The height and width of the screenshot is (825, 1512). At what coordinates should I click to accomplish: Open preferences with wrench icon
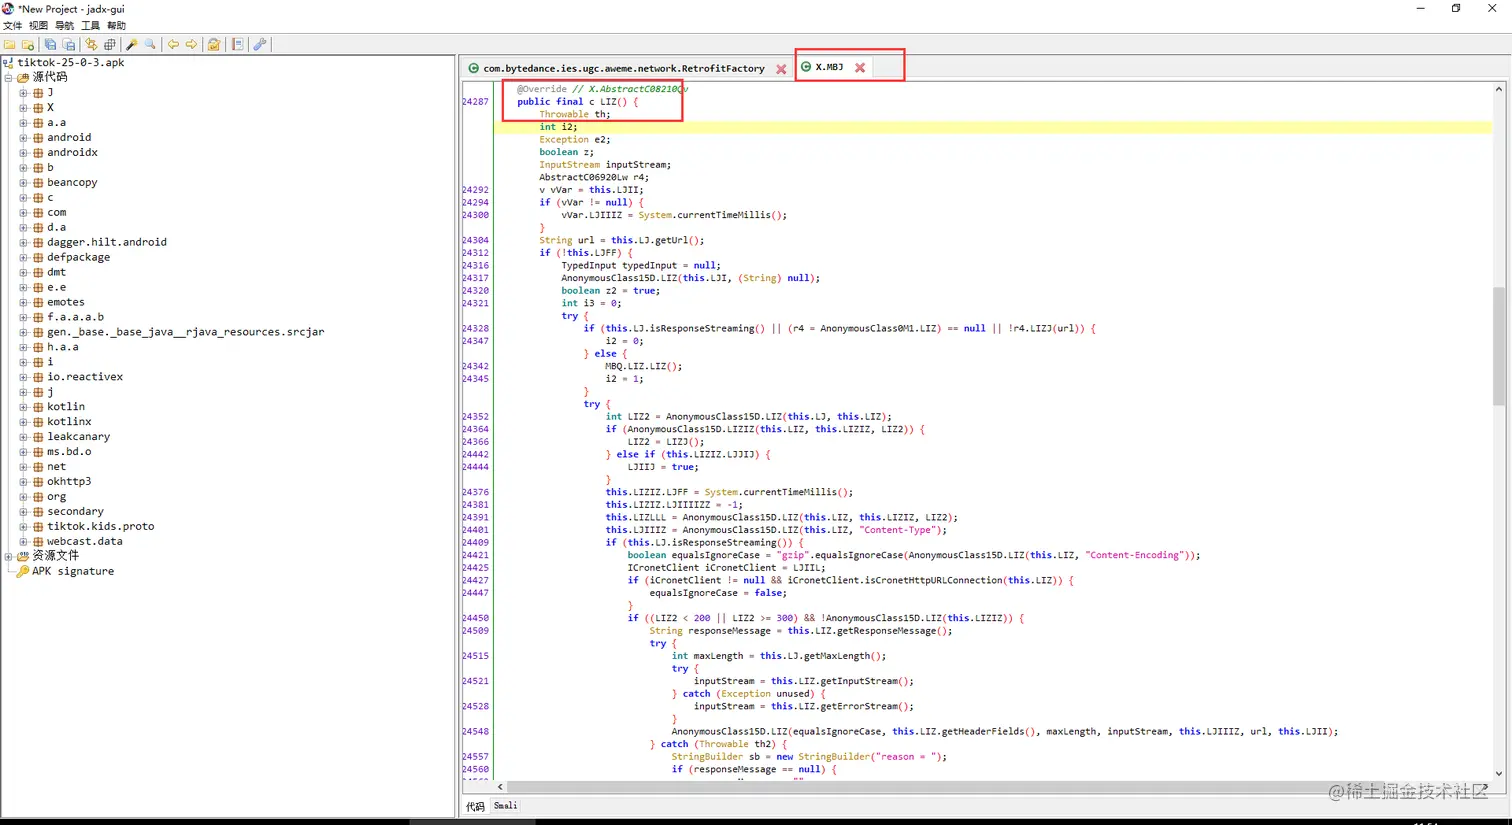tap(260, 45)
